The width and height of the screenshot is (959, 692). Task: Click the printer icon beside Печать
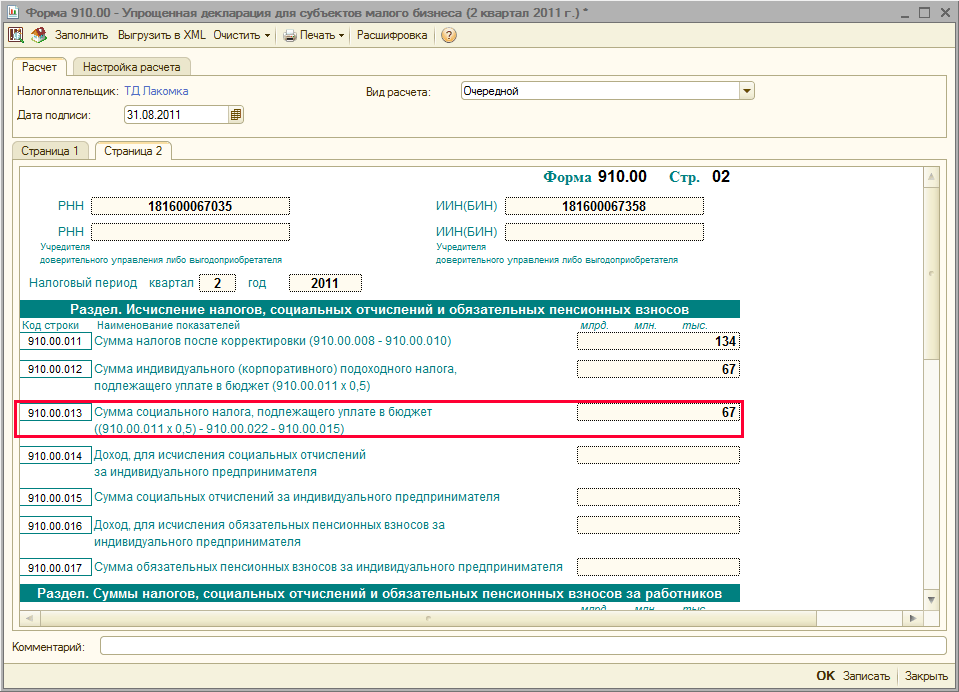290,35
